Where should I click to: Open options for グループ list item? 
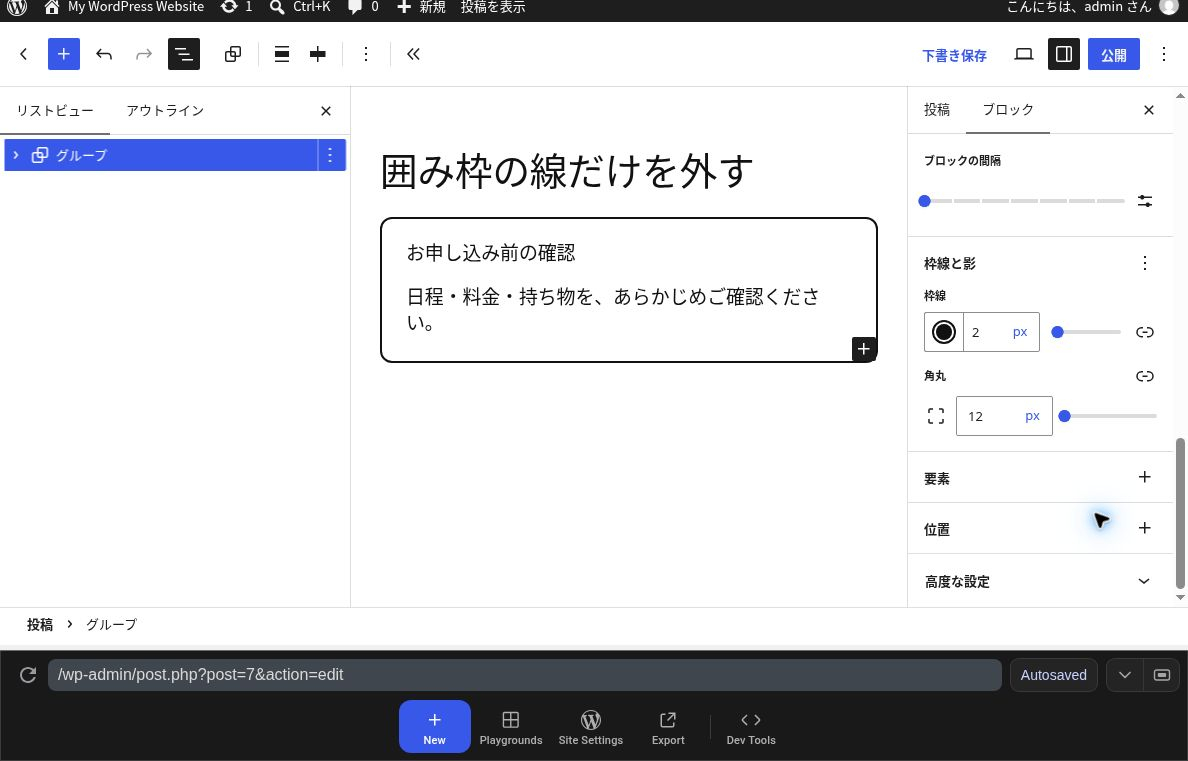tap(330, 155)
